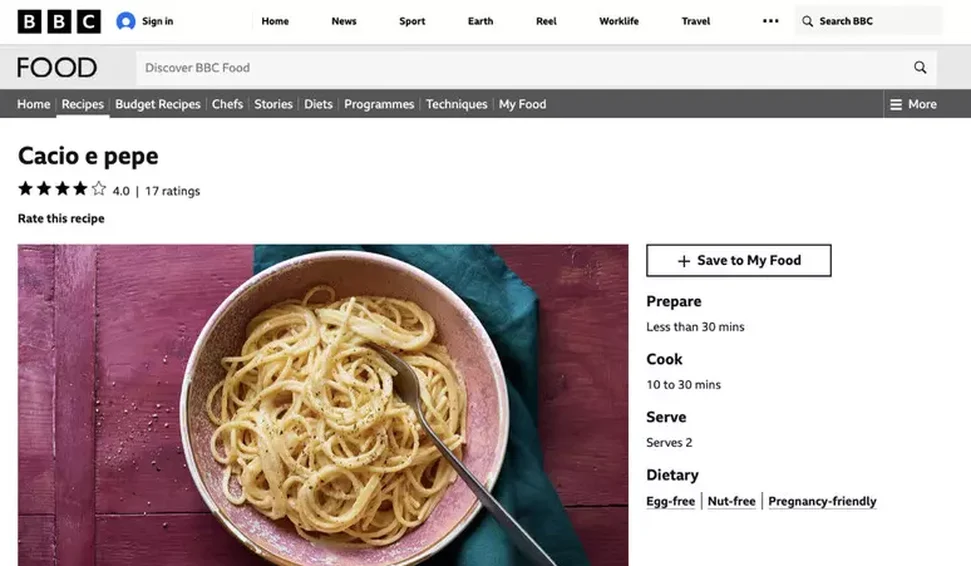The height and width of the screenshot is (566, 971).
Task: Open the Techniques section
Action: click(456, 104)
